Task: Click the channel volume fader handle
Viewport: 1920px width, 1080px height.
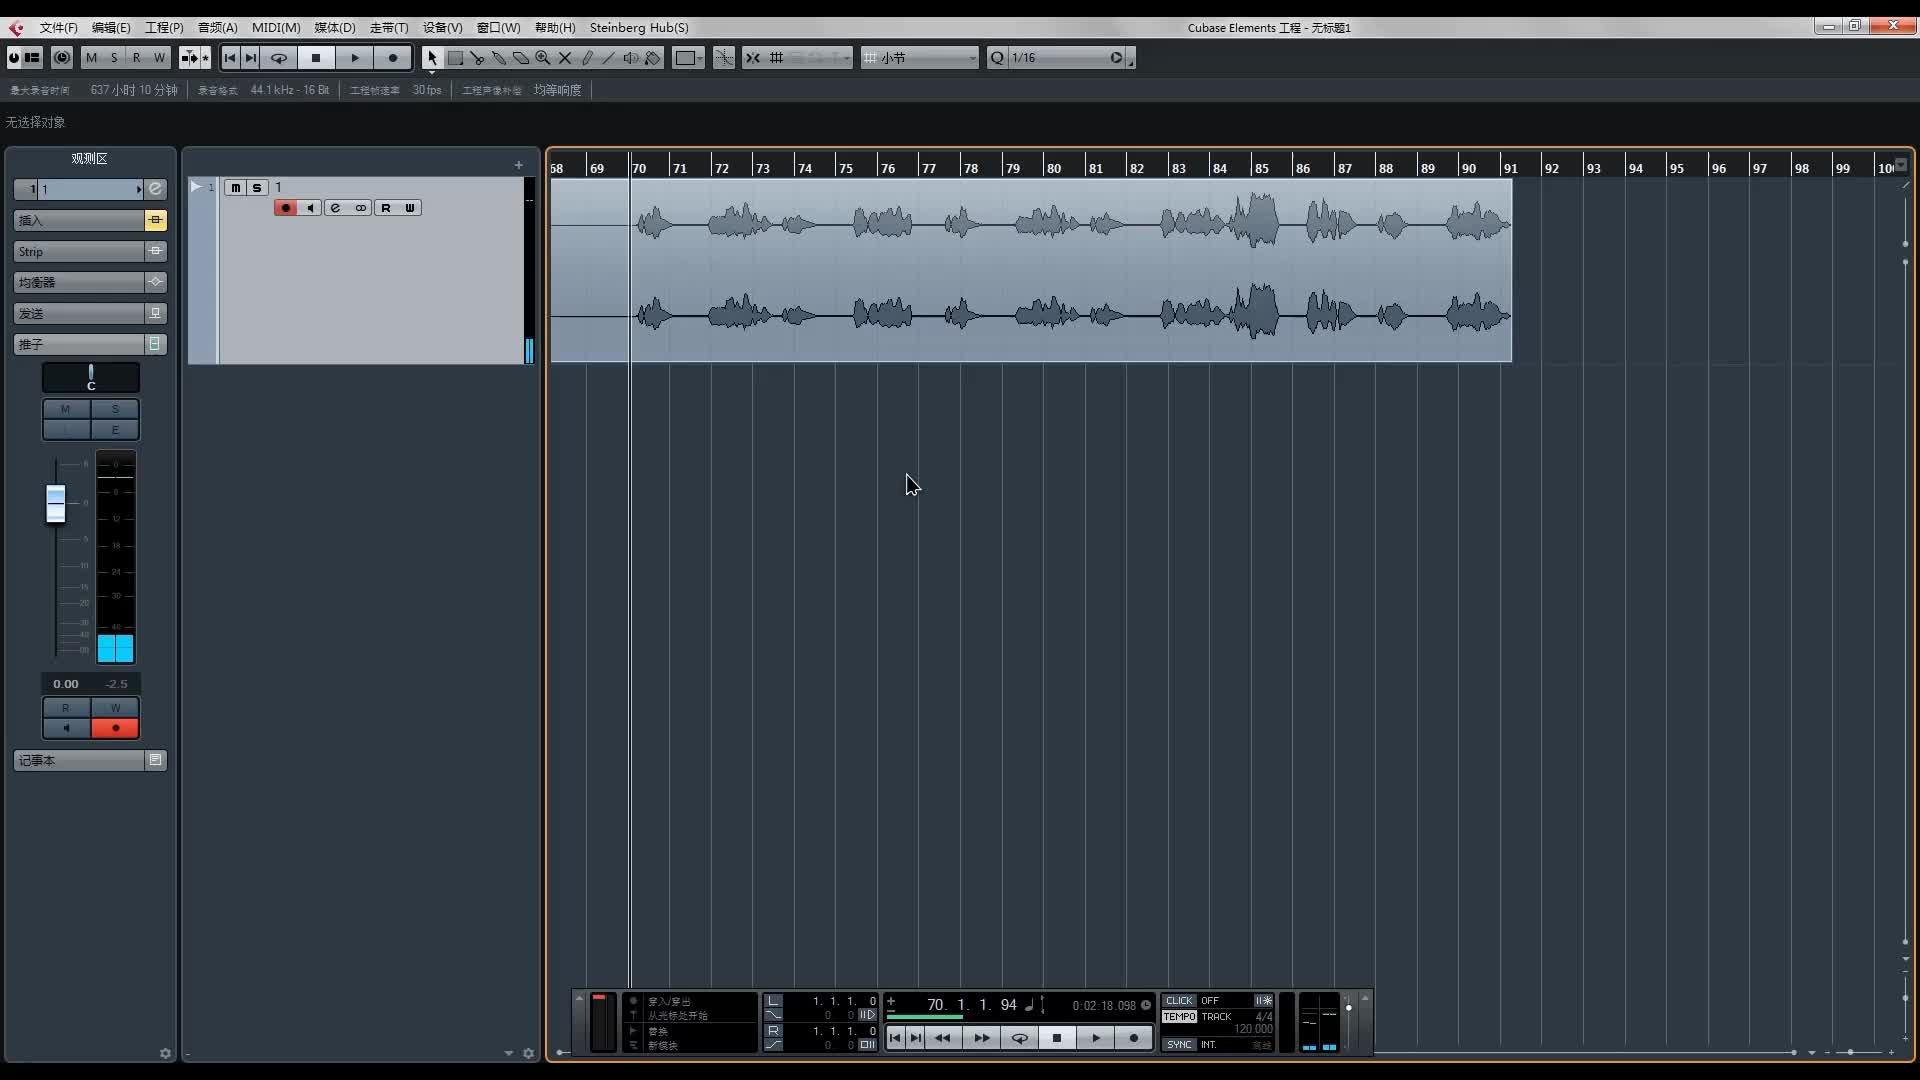Action: (x=56, y=503)
